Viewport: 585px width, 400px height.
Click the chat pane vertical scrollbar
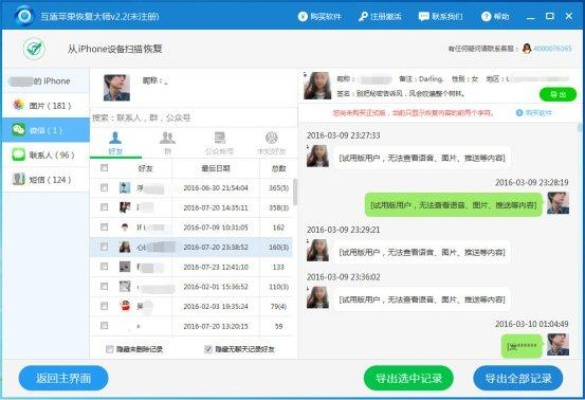pos(580,128)
